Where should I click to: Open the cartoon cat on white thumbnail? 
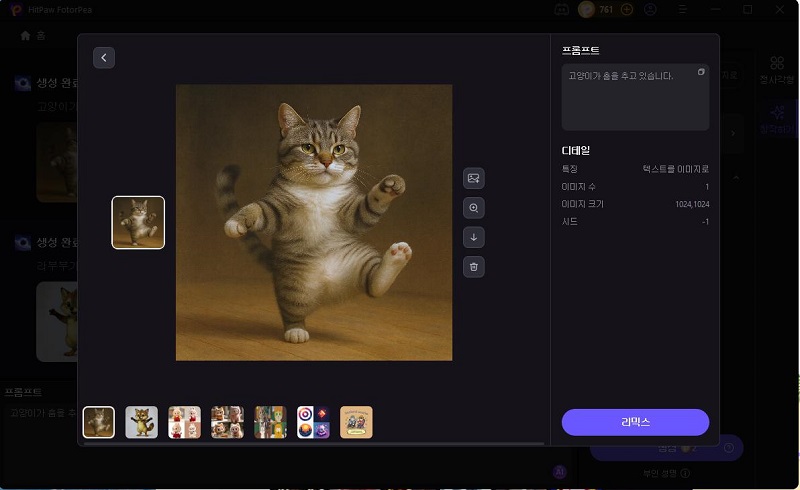click(x=141, y=422)
